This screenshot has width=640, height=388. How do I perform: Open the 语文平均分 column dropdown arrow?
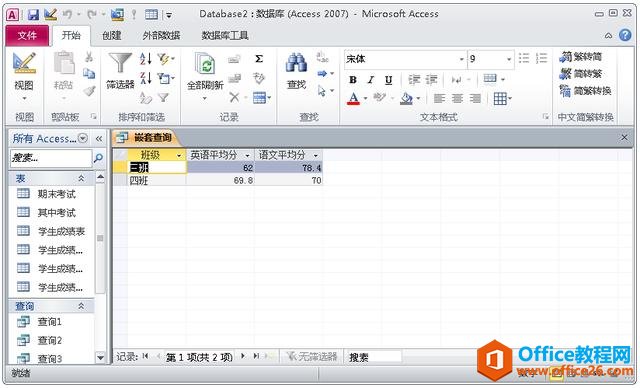point(316,155)
